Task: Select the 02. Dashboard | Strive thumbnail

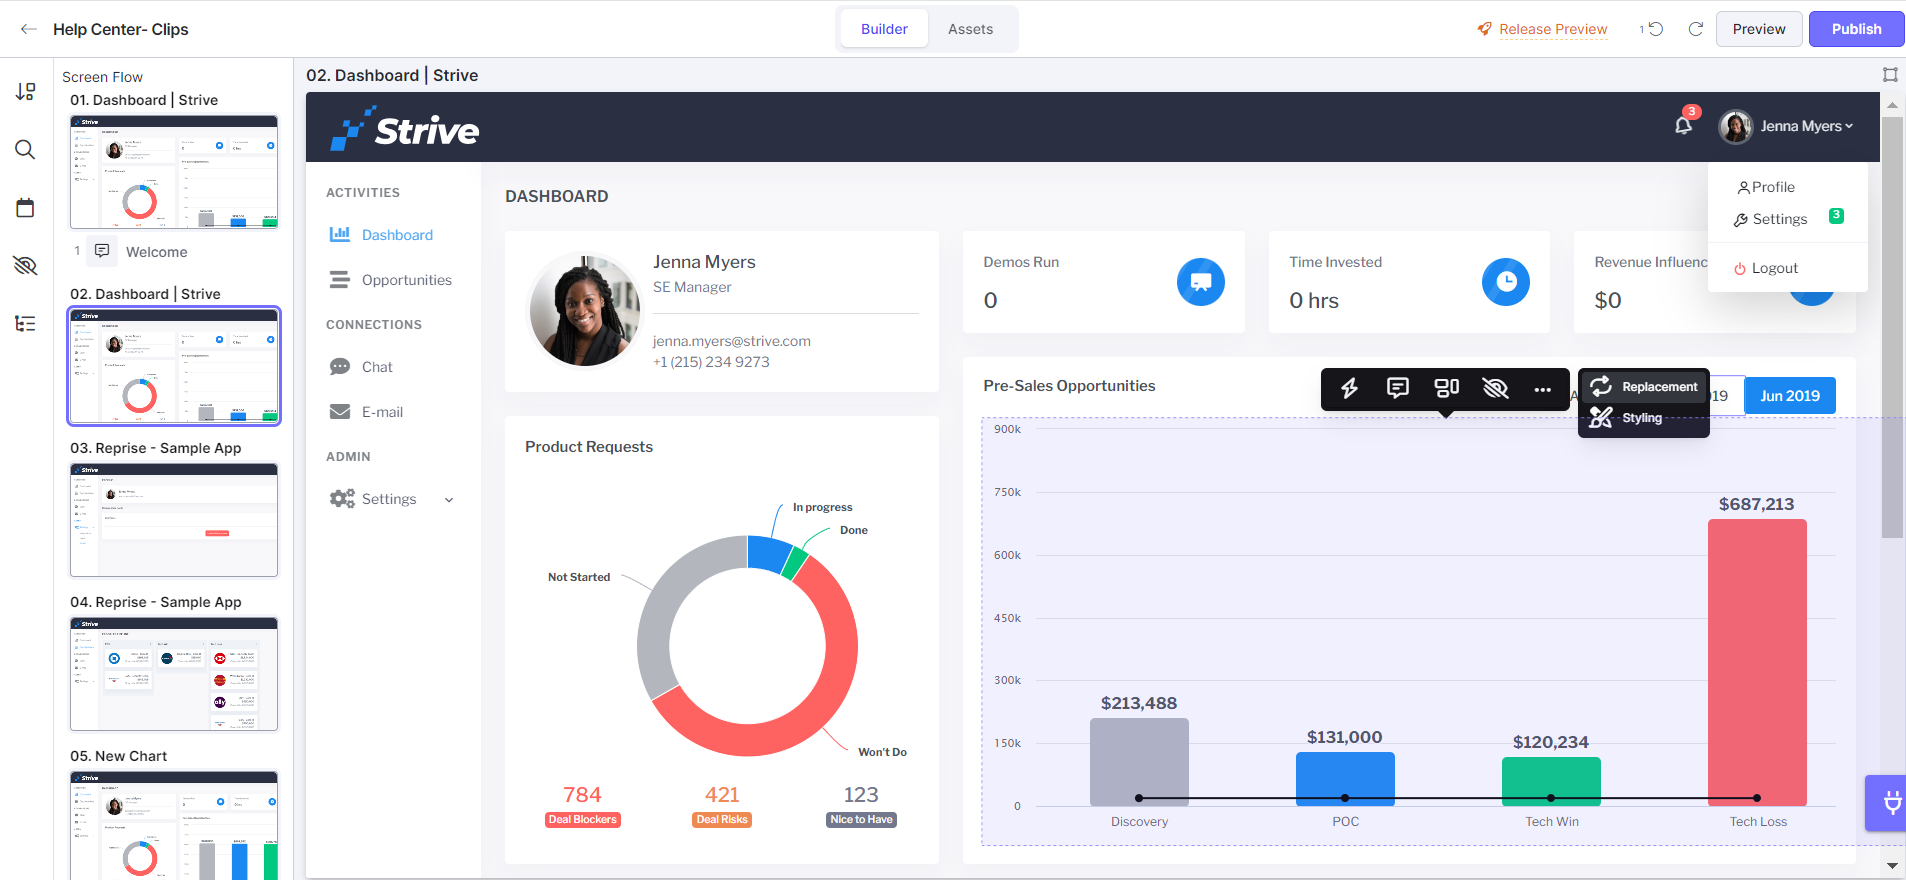Action: 174,366
